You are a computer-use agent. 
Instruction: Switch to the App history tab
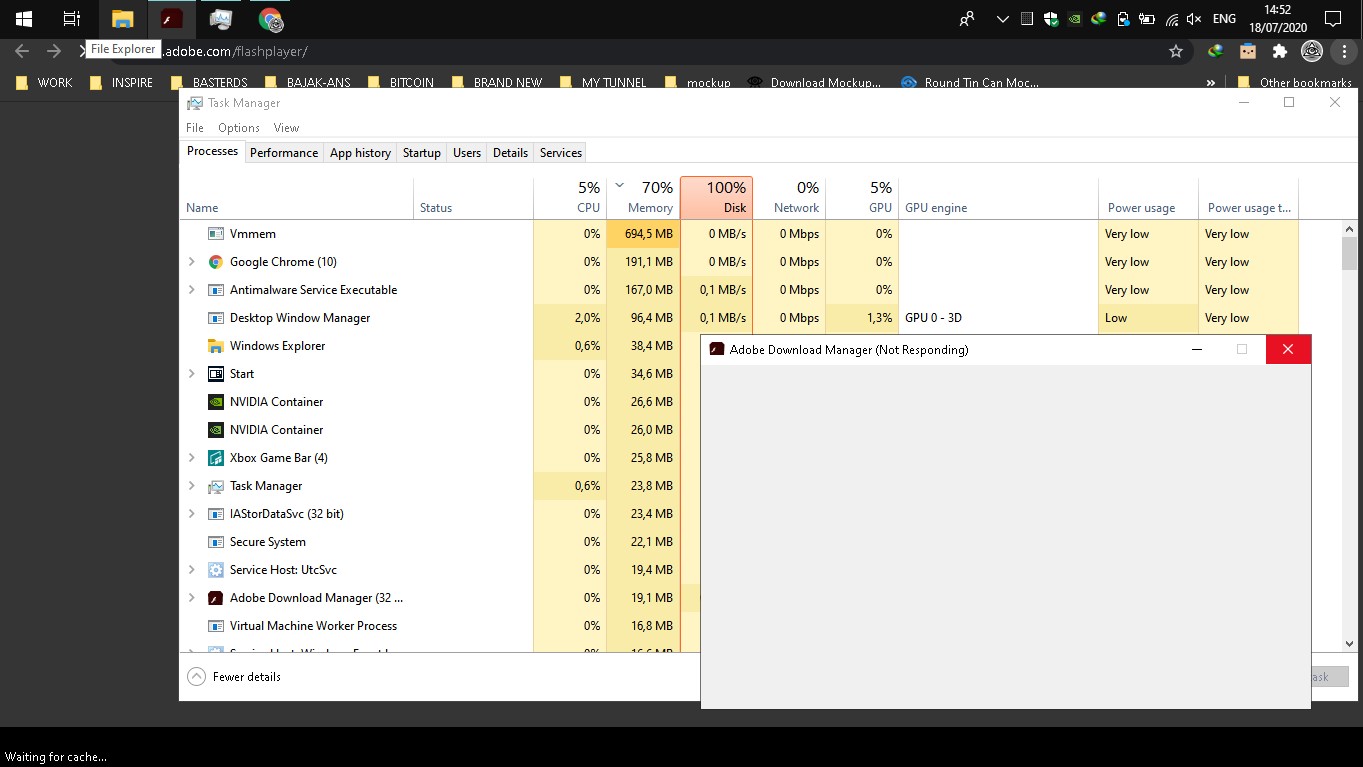tap(360, 153)
